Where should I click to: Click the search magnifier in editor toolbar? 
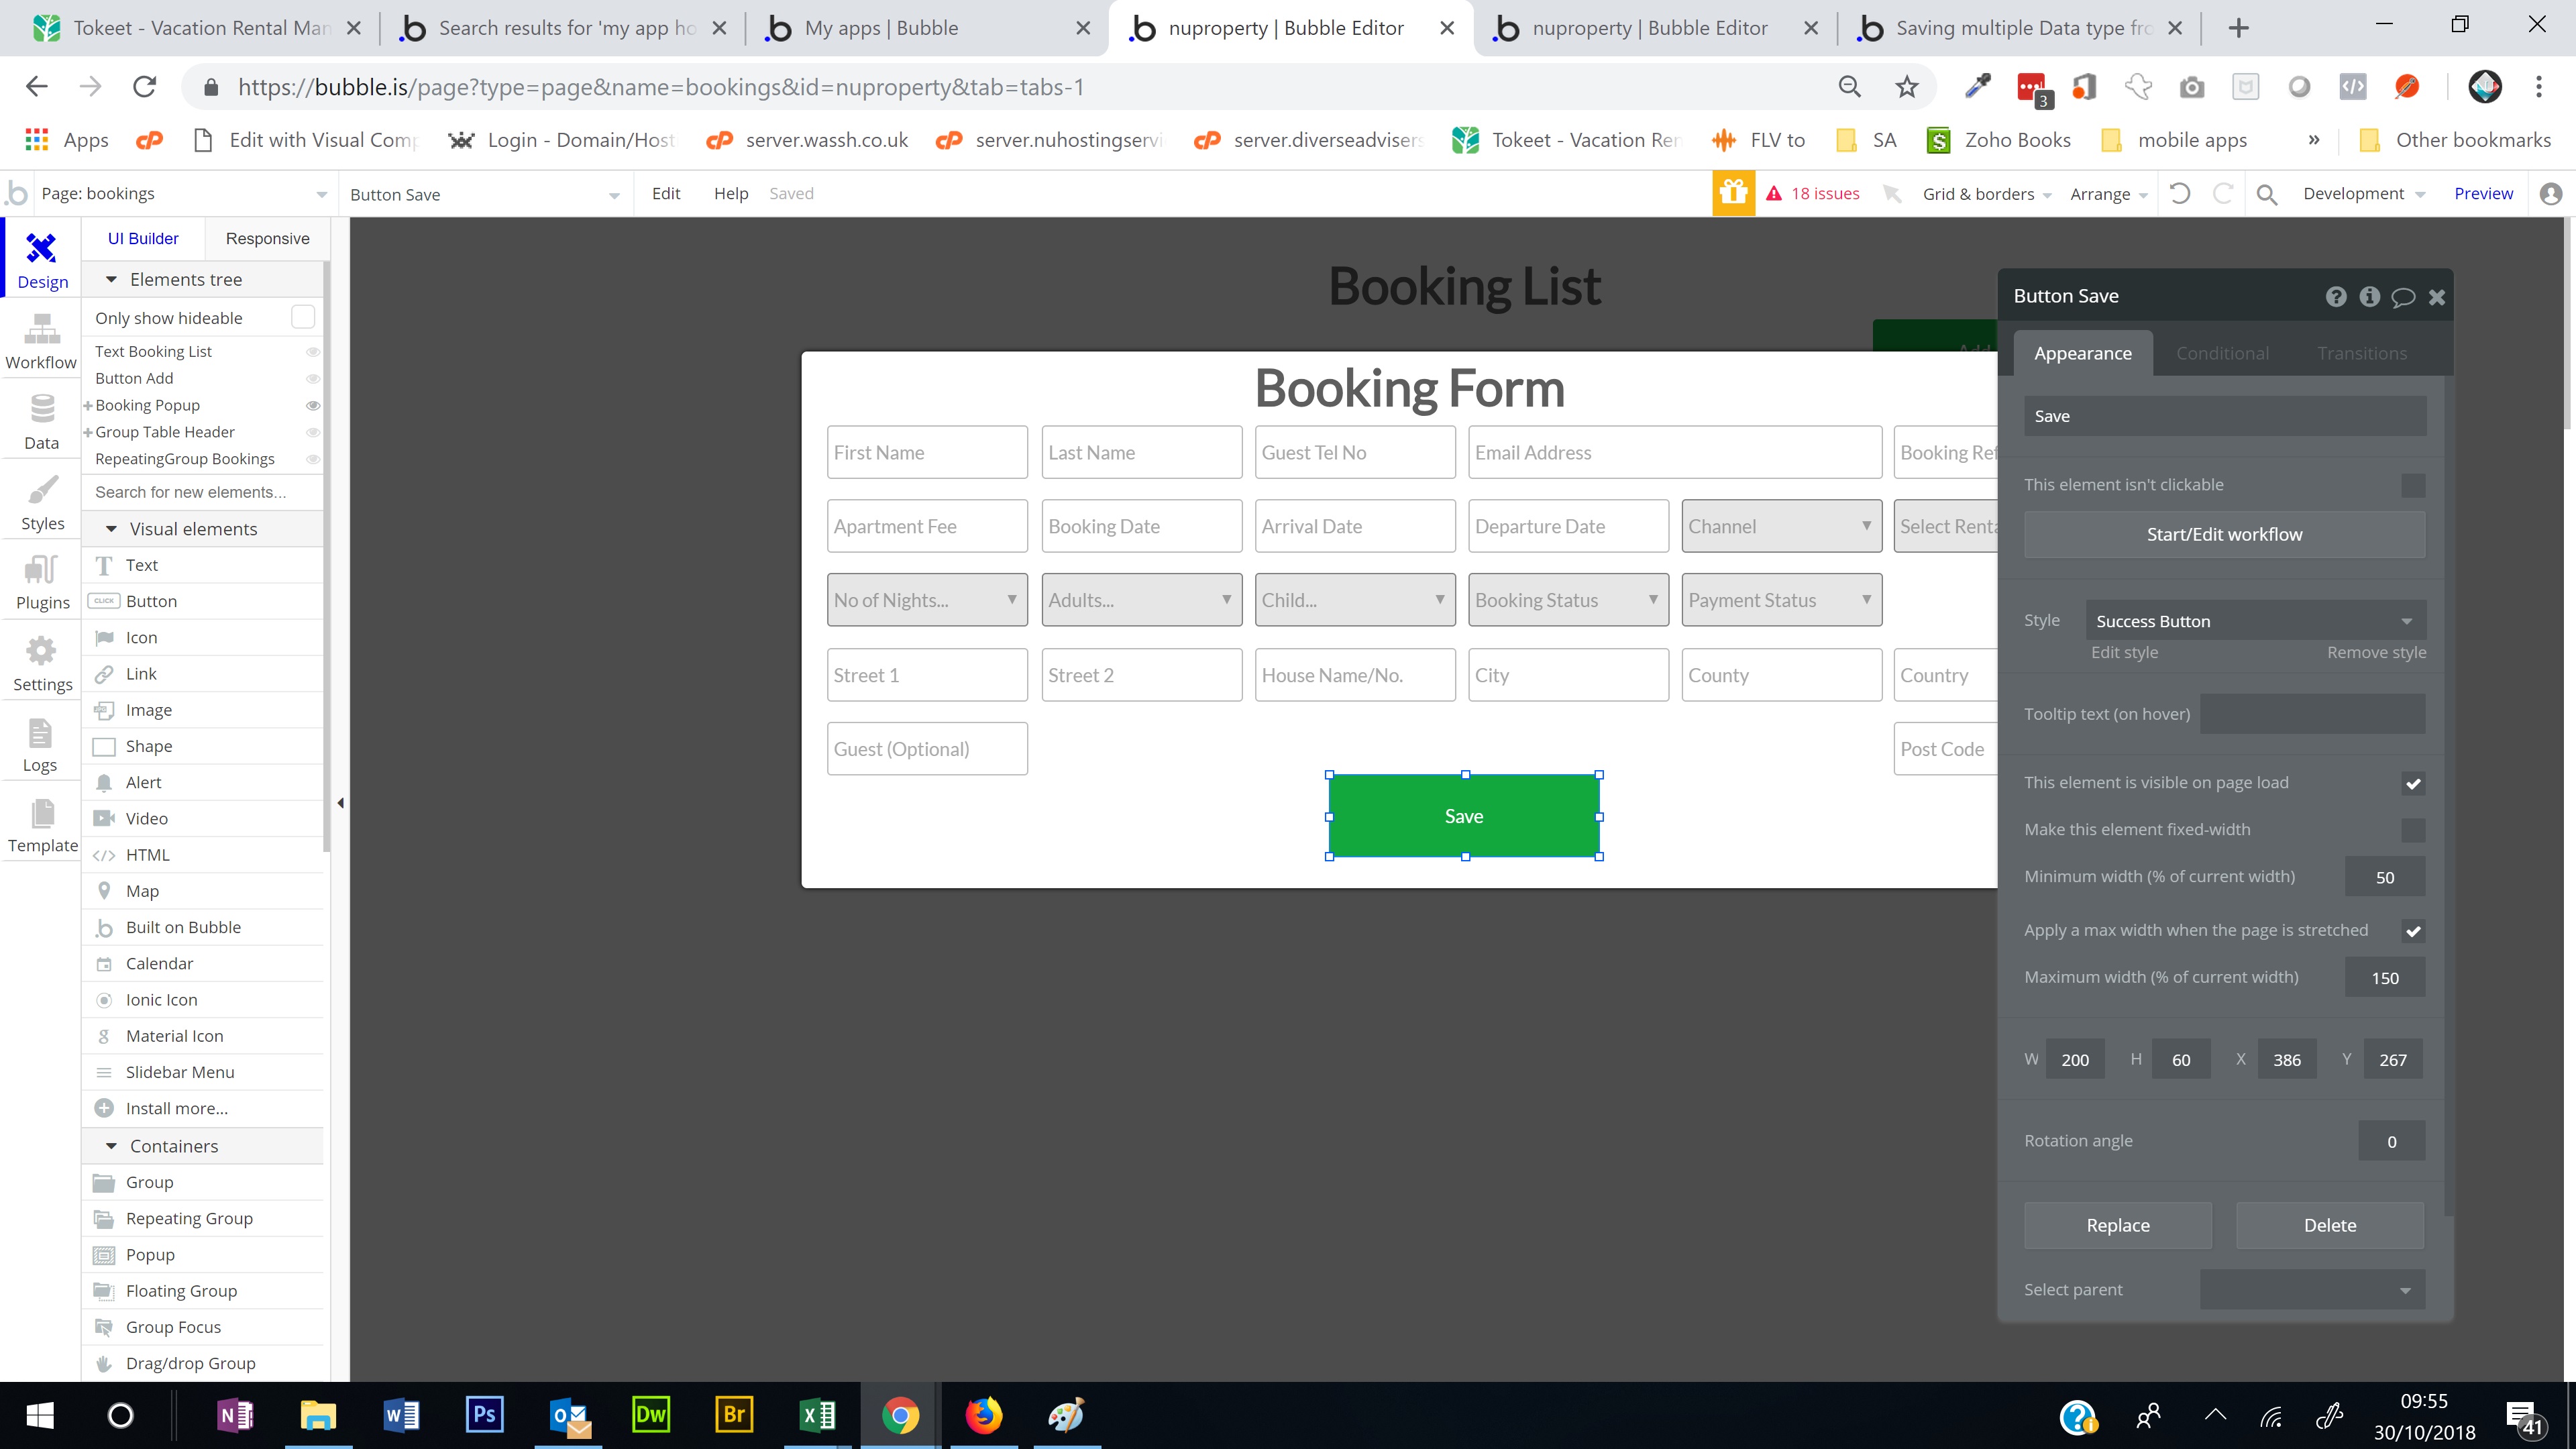pyautogui.click(x=2267, y=194)
